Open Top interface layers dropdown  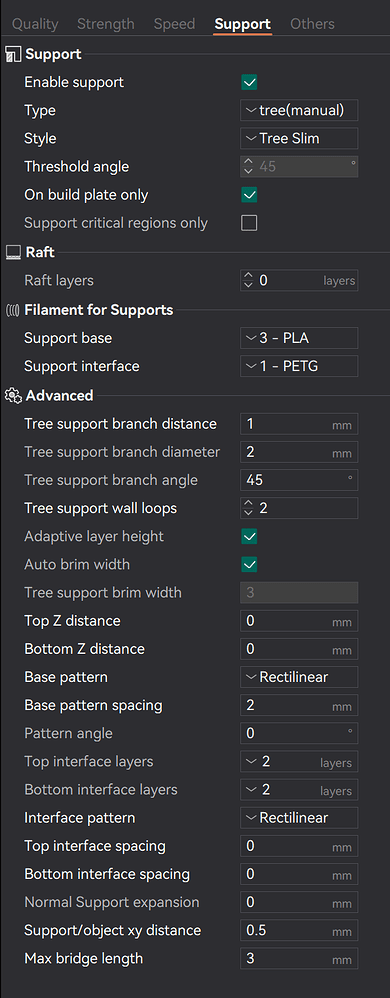[299, 762]
